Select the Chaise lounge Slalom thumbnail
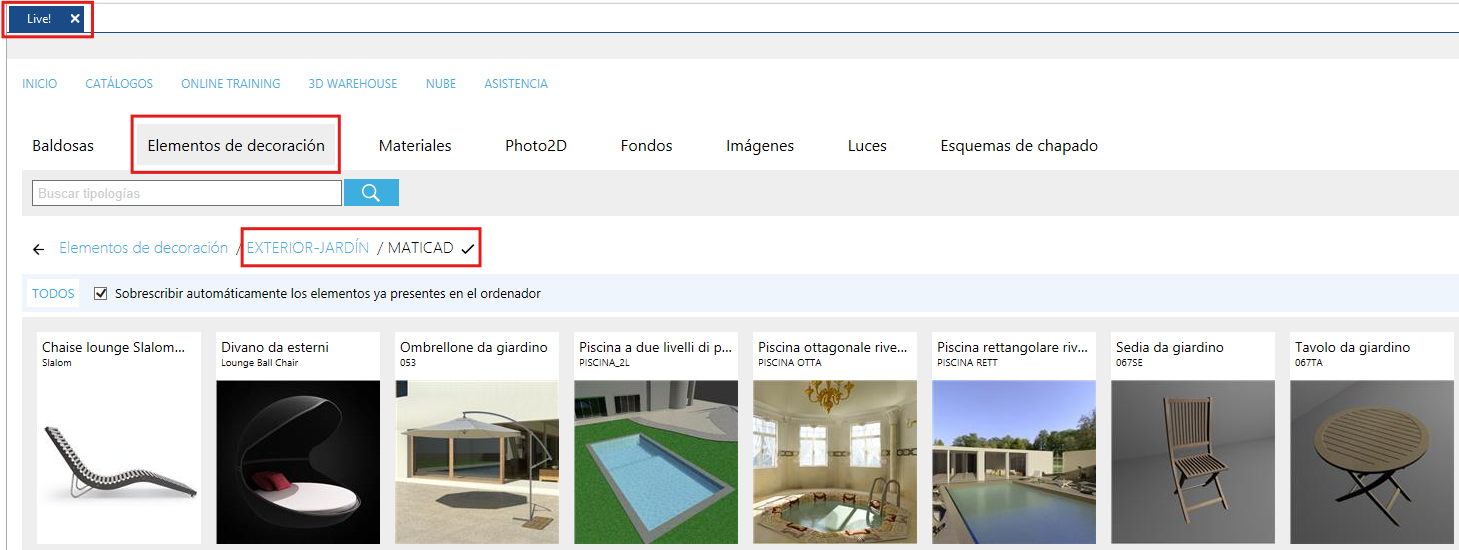The height and width of the screenshot is (550, 1459). click(119, 438)
